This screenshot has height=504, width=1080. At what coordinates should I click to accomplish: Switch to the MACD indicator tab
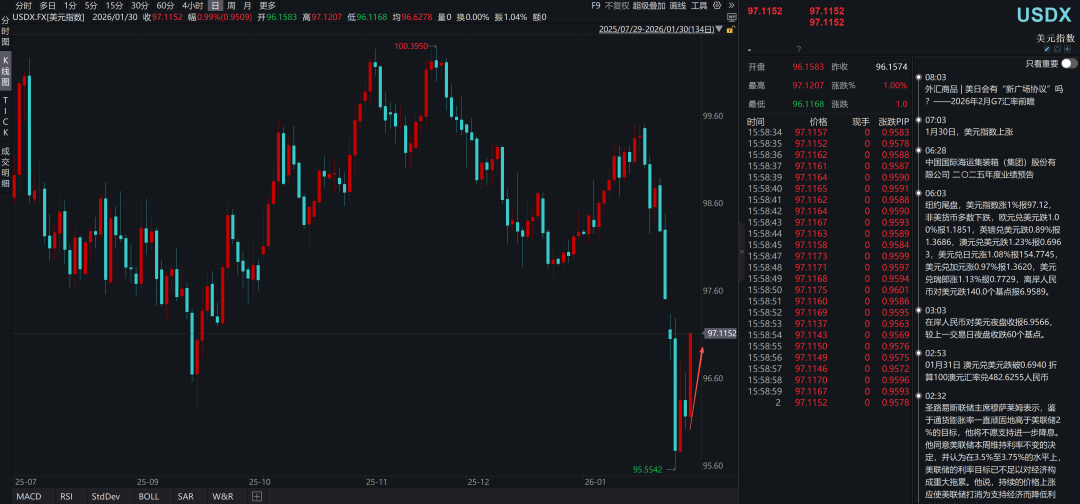(x=29, y=496)
